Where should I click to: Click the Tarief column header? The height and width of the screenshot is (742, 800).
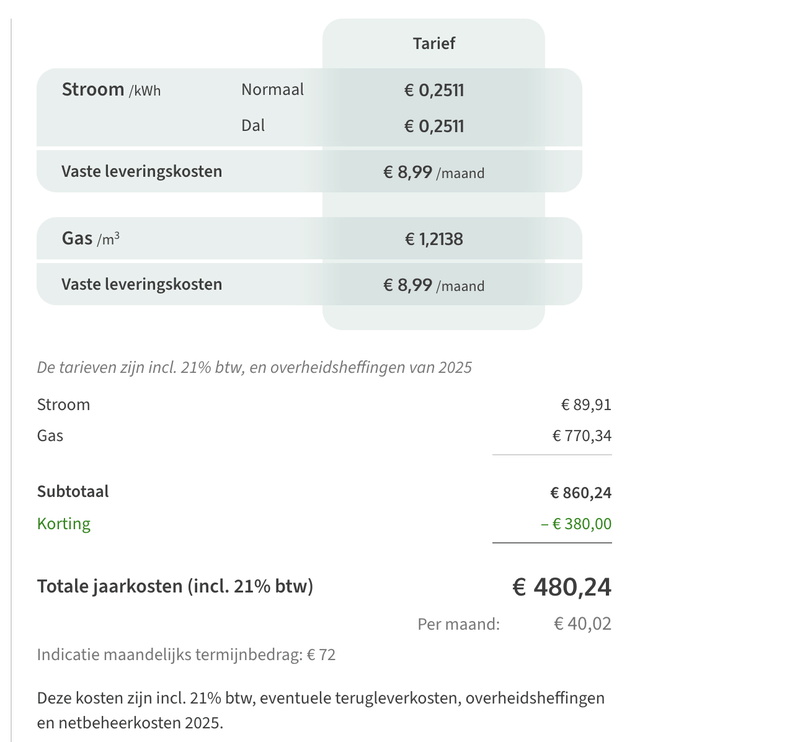click(x=434, y=44)
